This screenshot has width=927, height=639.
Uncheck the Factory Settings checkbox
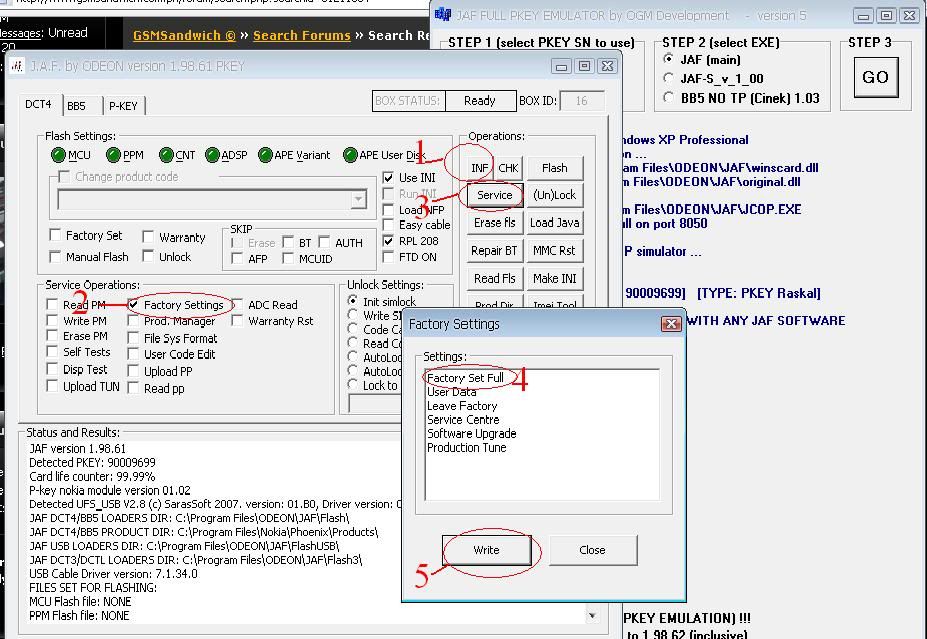[133, 305]
